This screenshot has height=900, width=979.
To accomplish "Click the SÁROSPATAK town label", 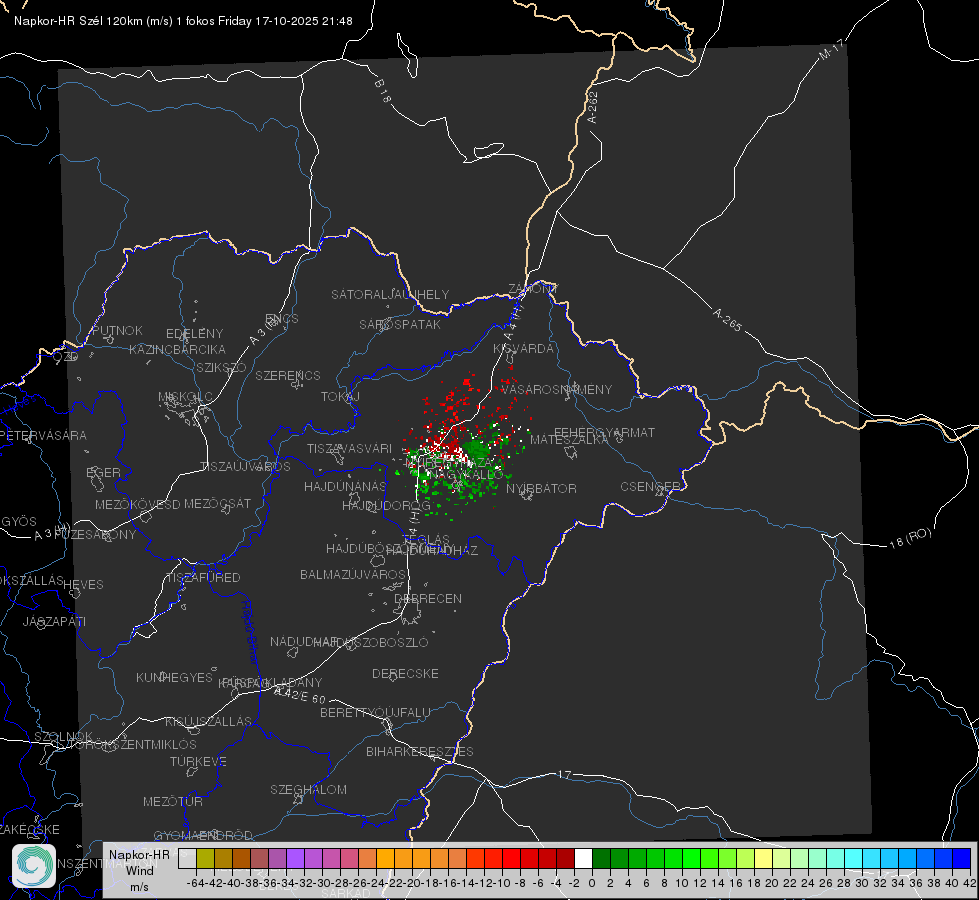I will point(400,324).
